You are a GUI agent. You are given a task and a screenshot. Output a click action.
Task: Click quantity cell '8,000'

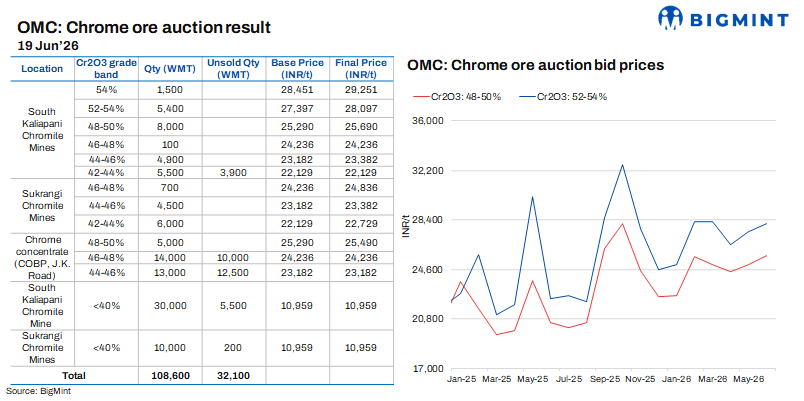coord(170,127)
